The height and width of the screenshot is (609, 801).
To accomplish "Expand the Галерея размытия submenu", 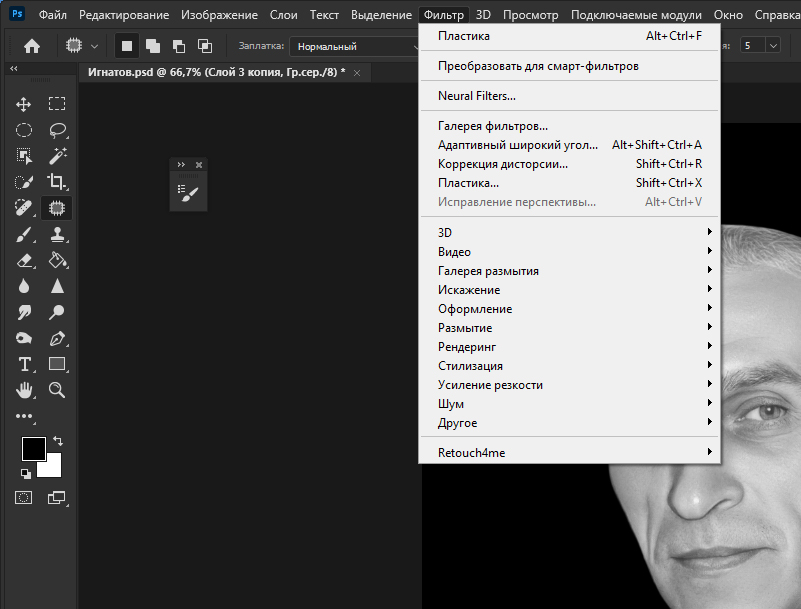I will (569, 271).
